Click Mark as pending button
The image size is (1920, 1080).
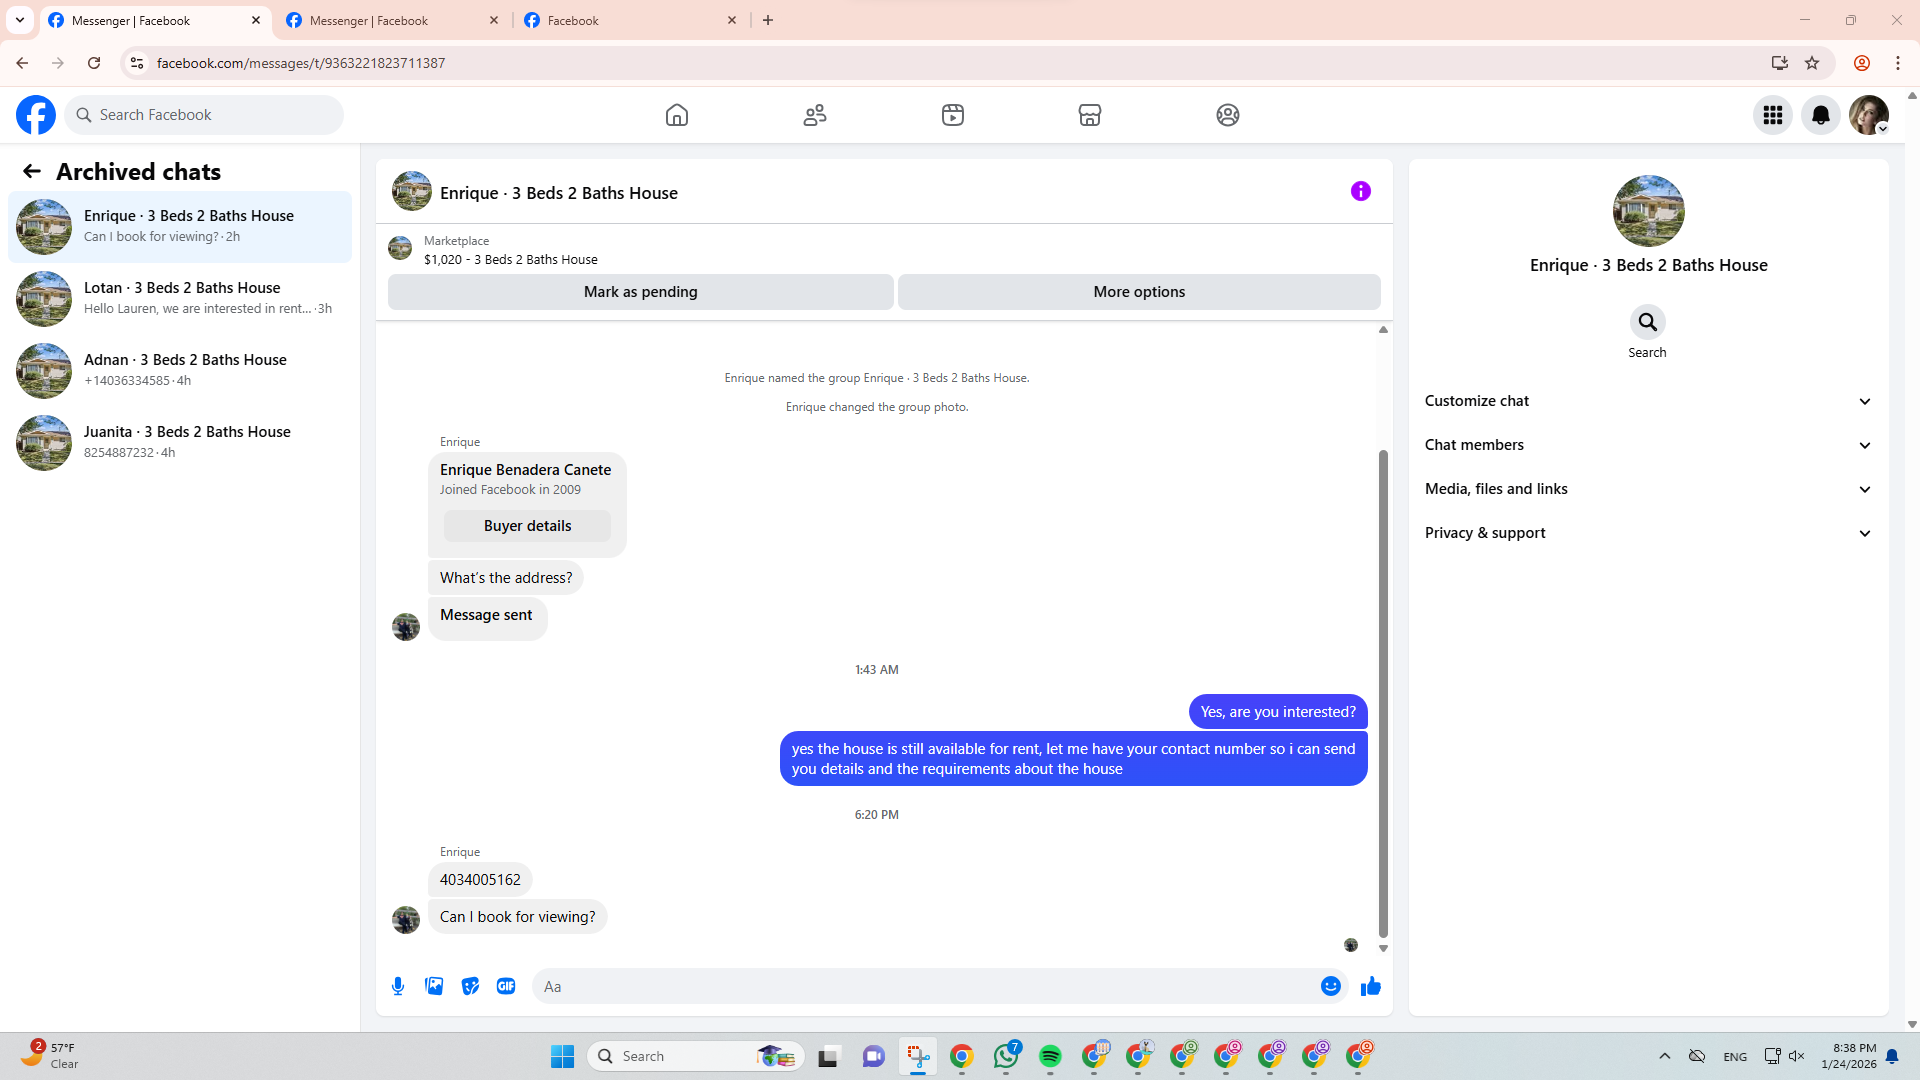click(x=640, y=292)
